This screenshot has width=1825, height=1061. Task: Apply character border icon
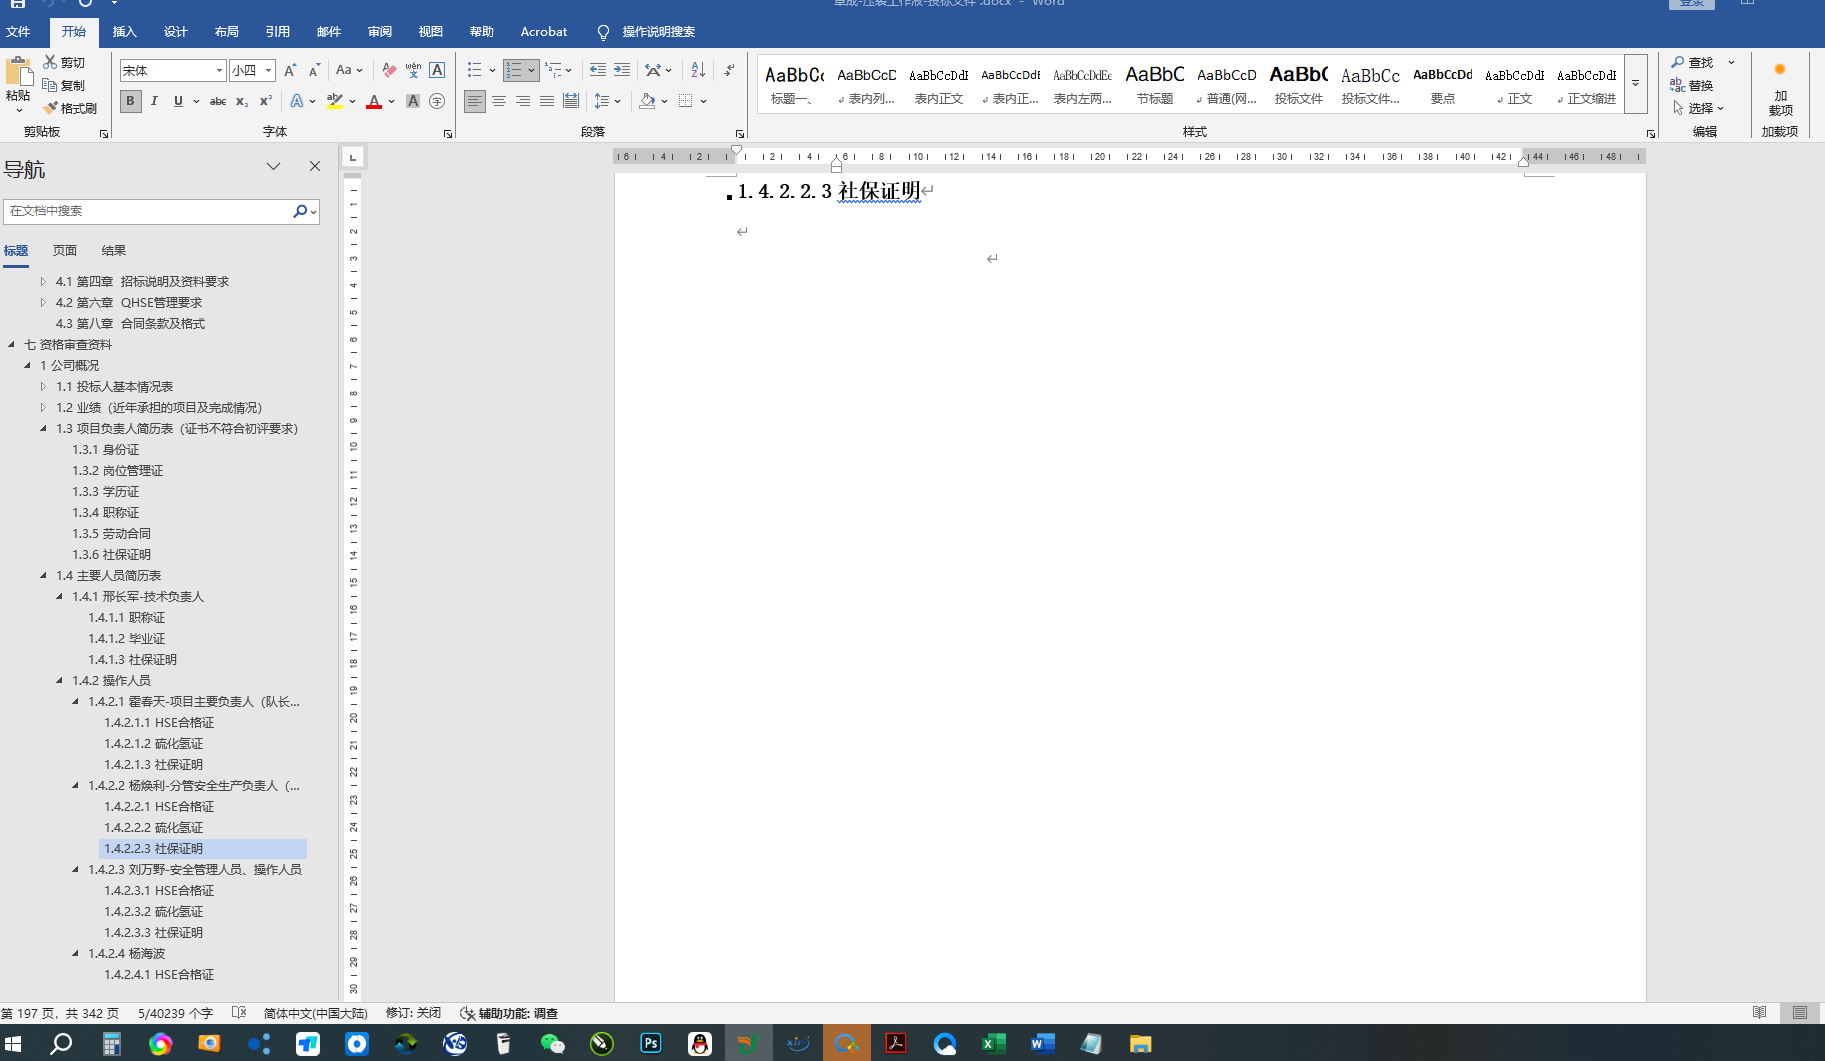[437, 70]
